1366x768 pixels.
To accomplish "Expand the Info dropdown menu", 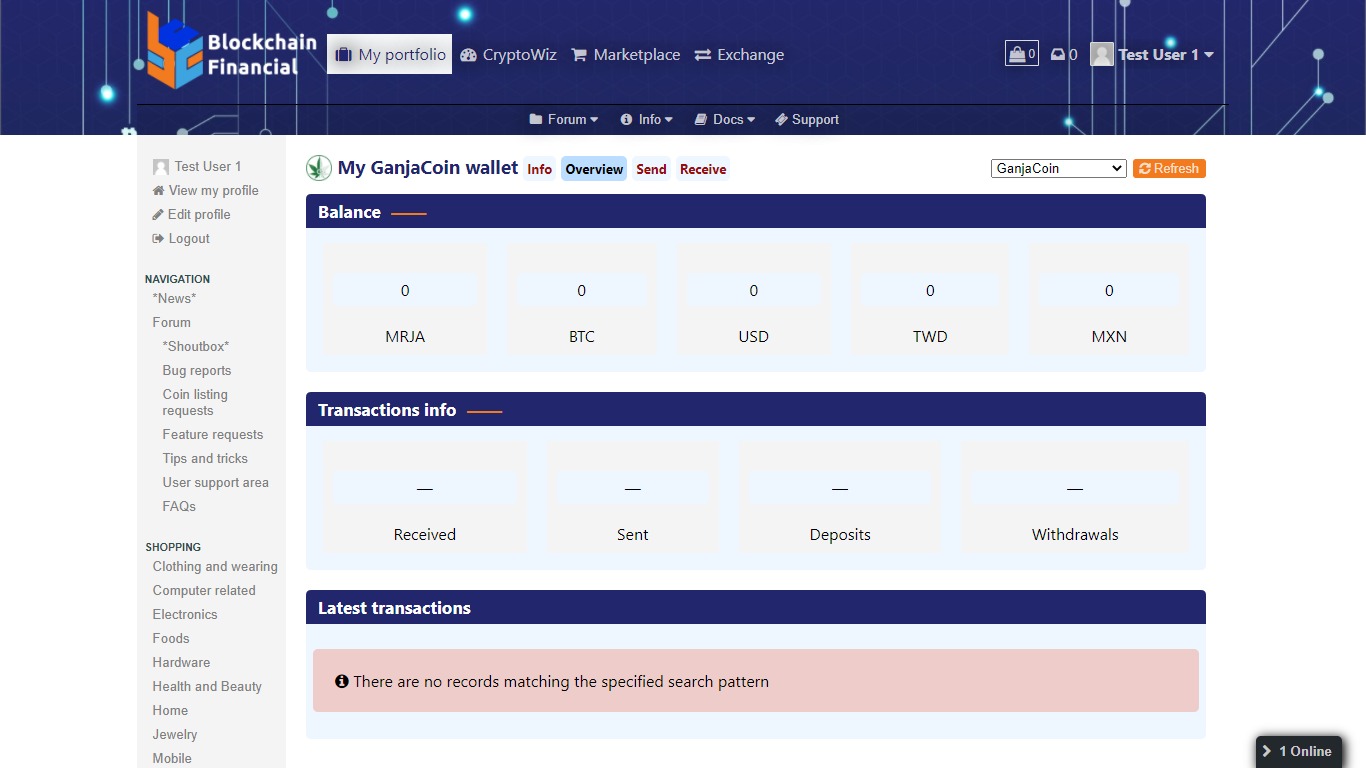I will pyautogui.click(x=647, y=119).
